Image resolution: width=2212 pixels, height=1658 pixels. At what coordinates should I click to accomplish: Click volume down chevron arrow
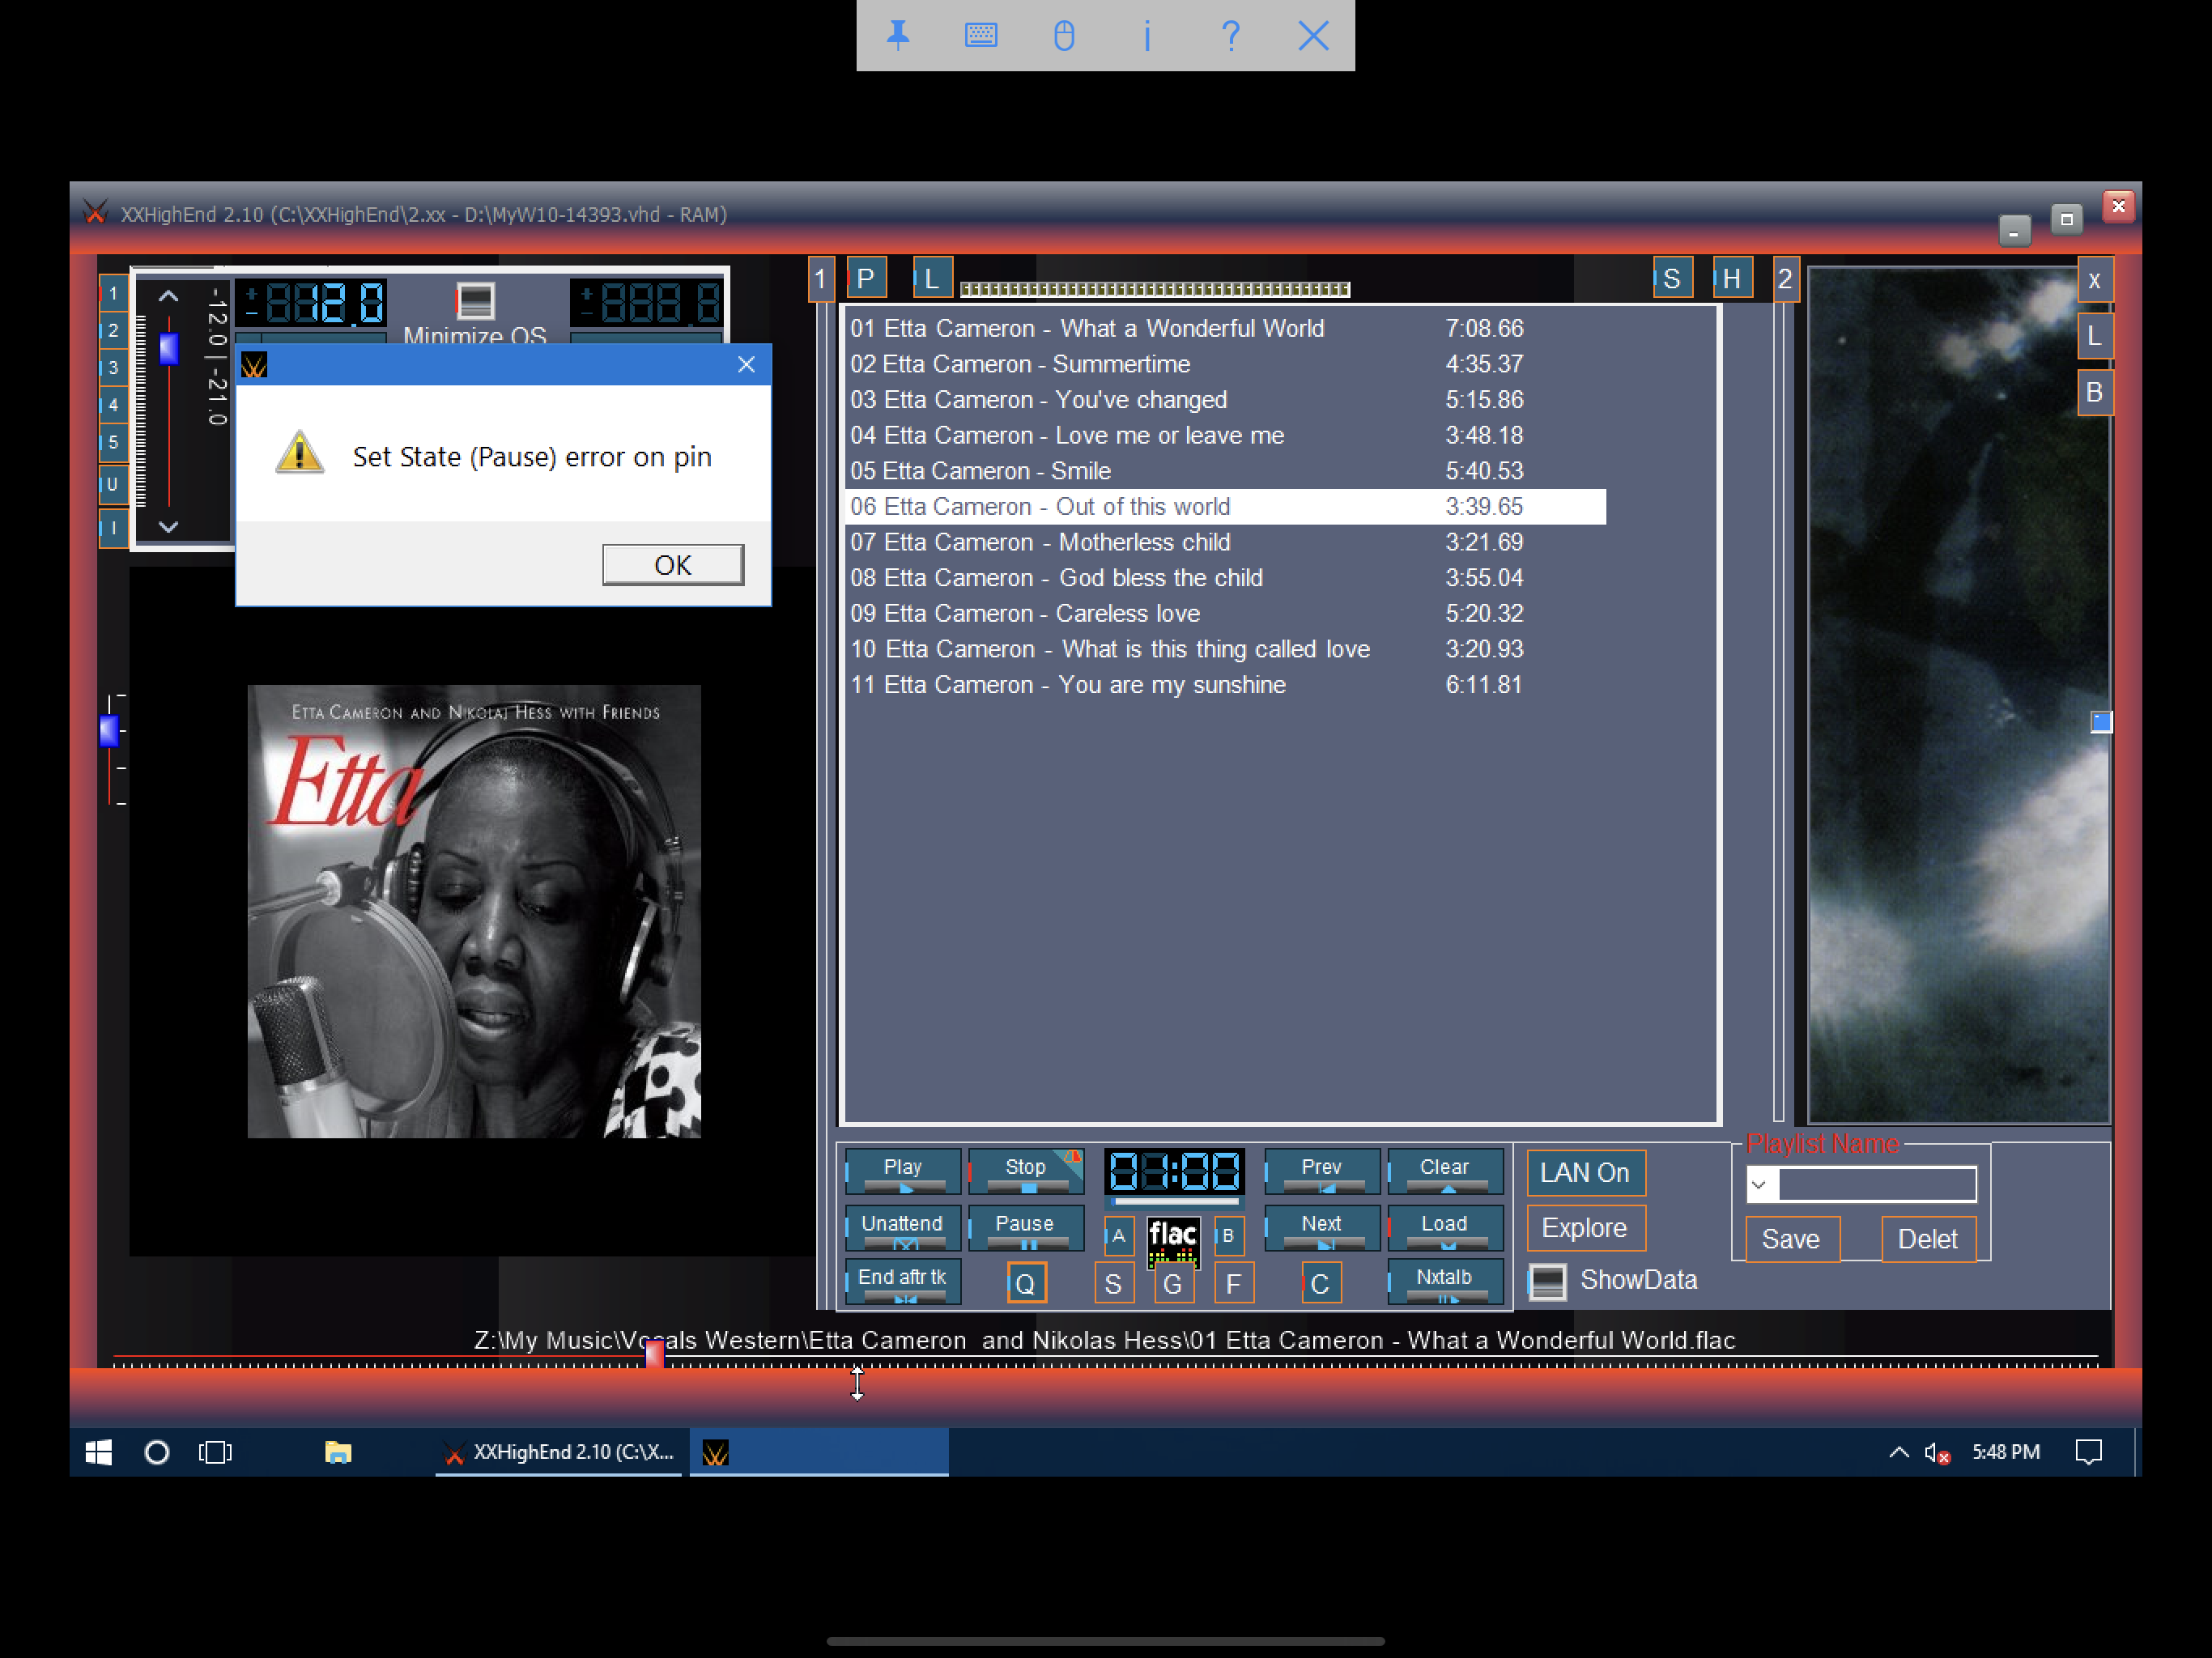[x=168, y=526]
